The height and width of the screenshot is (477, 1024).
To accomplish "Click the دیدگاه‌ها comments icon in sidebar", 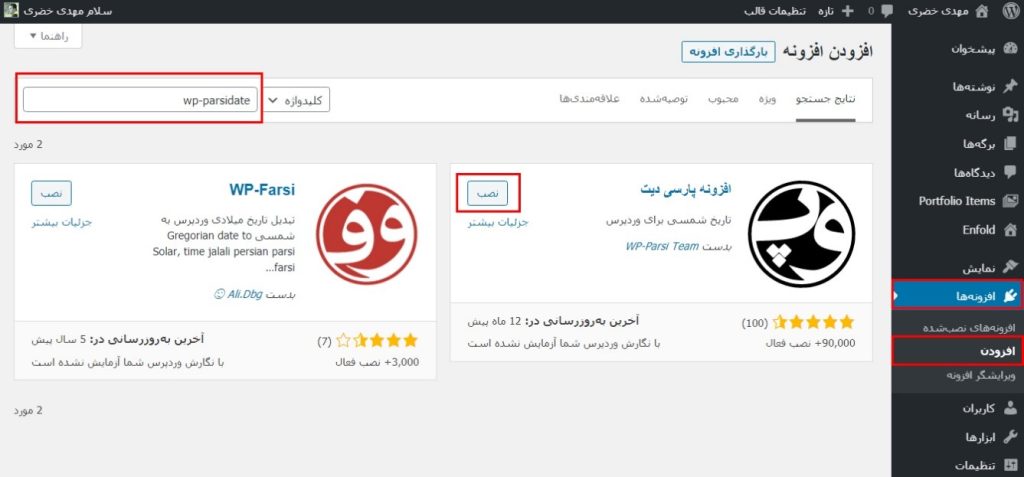I will [x=1010, y=173].
